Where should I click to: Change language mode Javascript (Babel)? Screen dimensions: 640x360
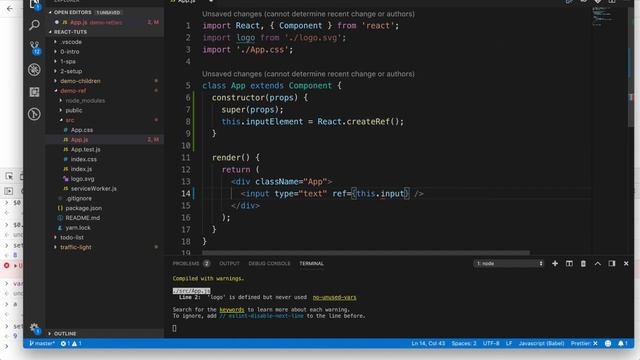pyautogui.click(x=541, y=344)
